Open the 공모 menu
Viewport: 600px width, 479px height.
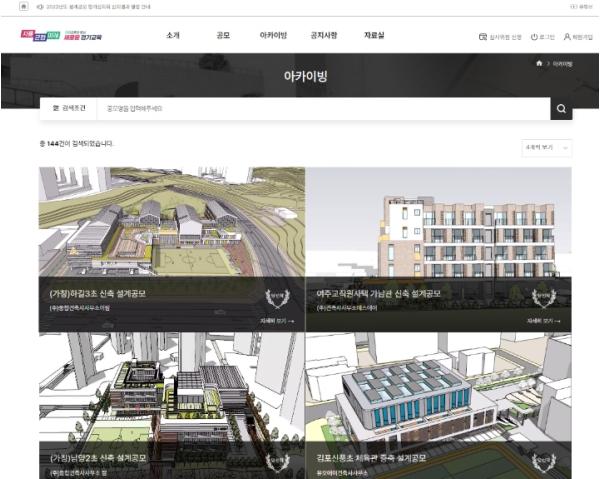pyautogui.click(x=222, y=36)
